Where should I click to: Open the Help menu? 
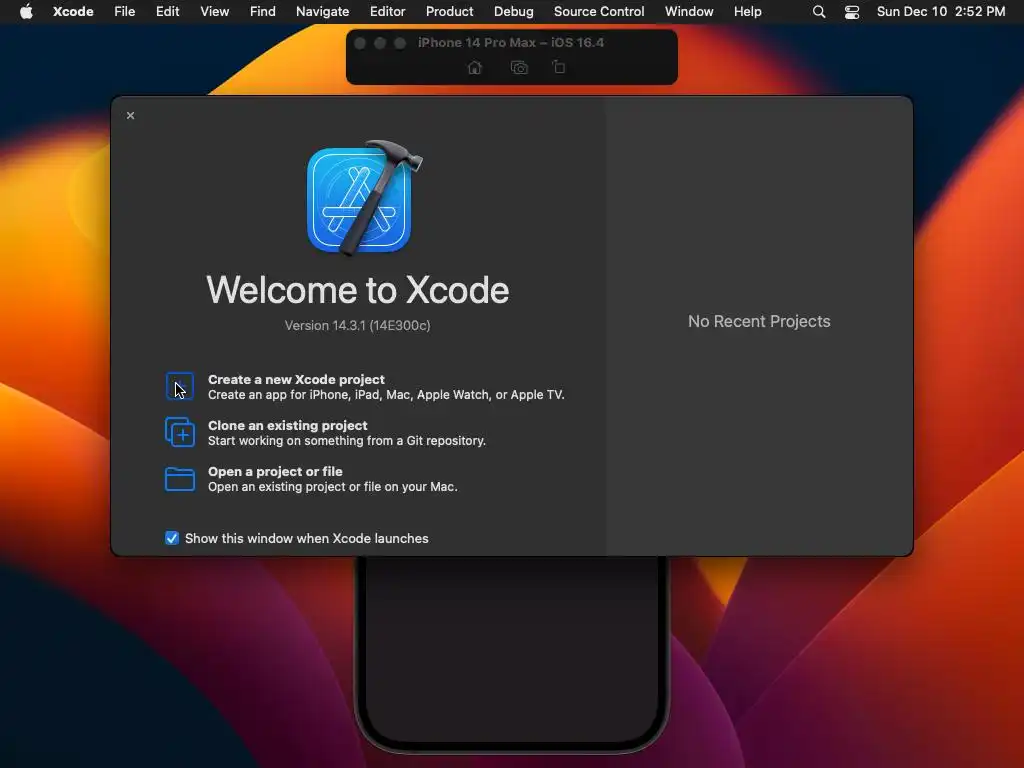coord(748,11)
